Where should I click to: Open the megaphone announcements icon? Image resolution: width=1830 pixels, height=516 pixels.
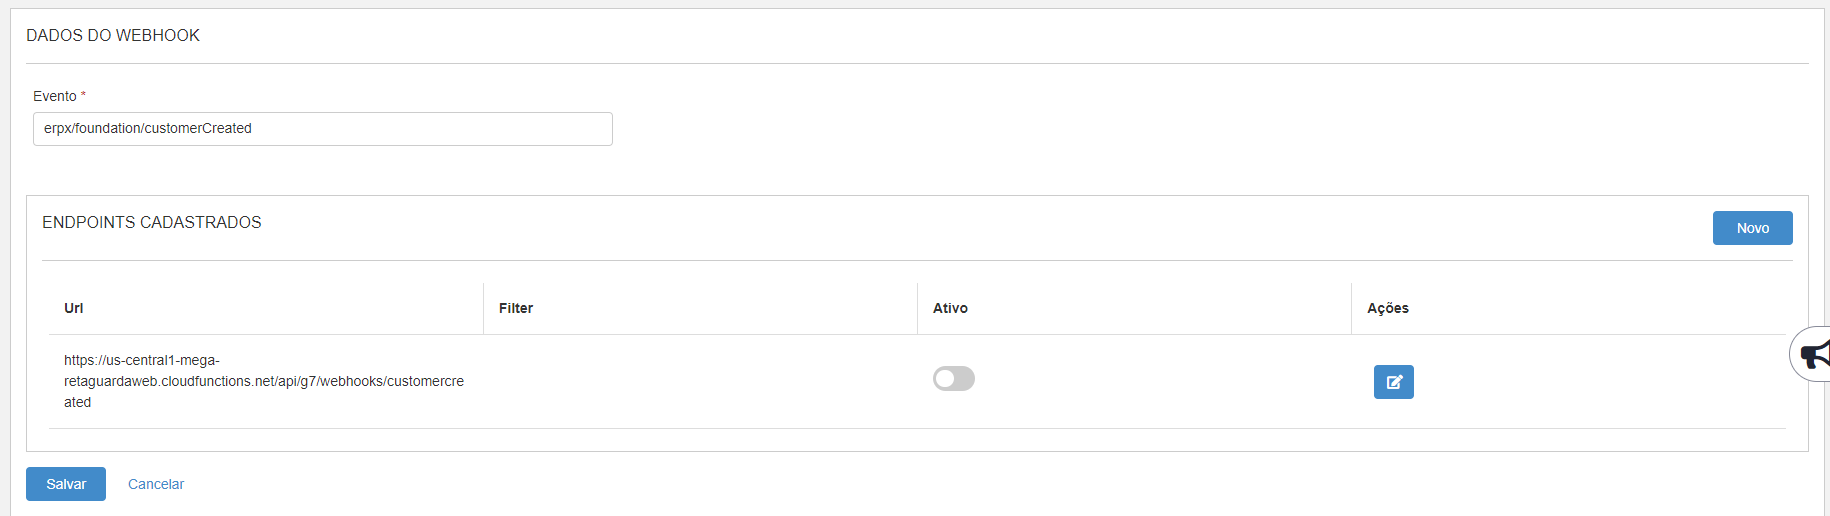pyautogui.click(x=1814, y=354)
